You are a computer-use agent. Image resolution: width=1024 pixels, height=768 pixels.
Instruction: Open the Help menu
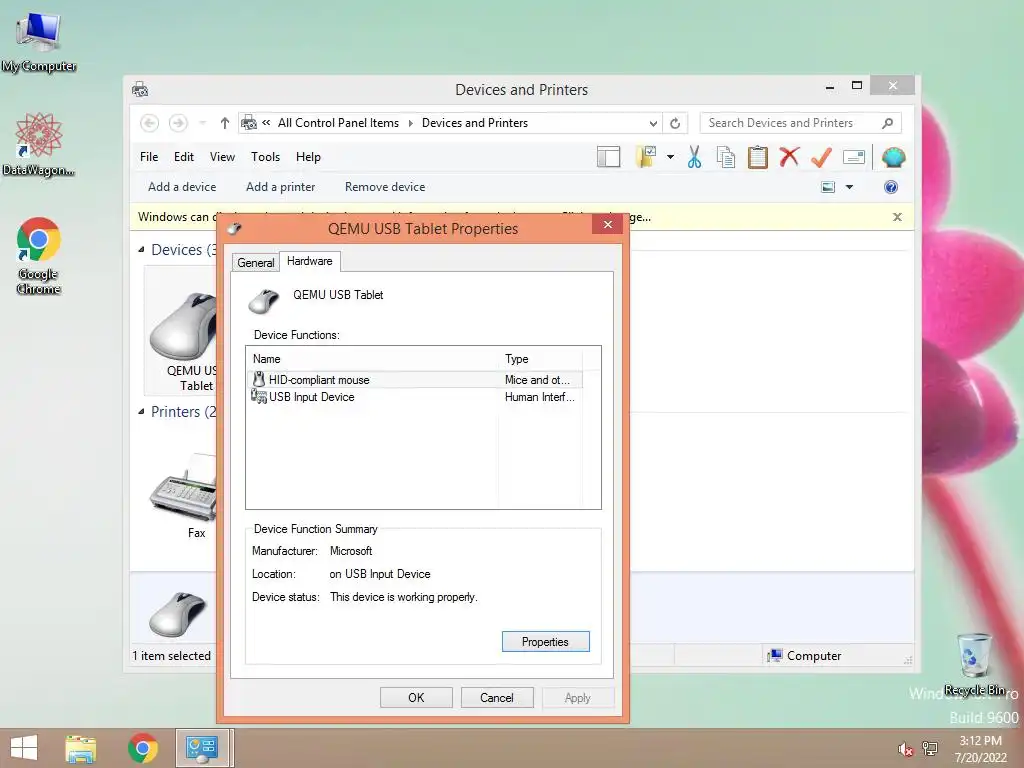click(308, 157)
